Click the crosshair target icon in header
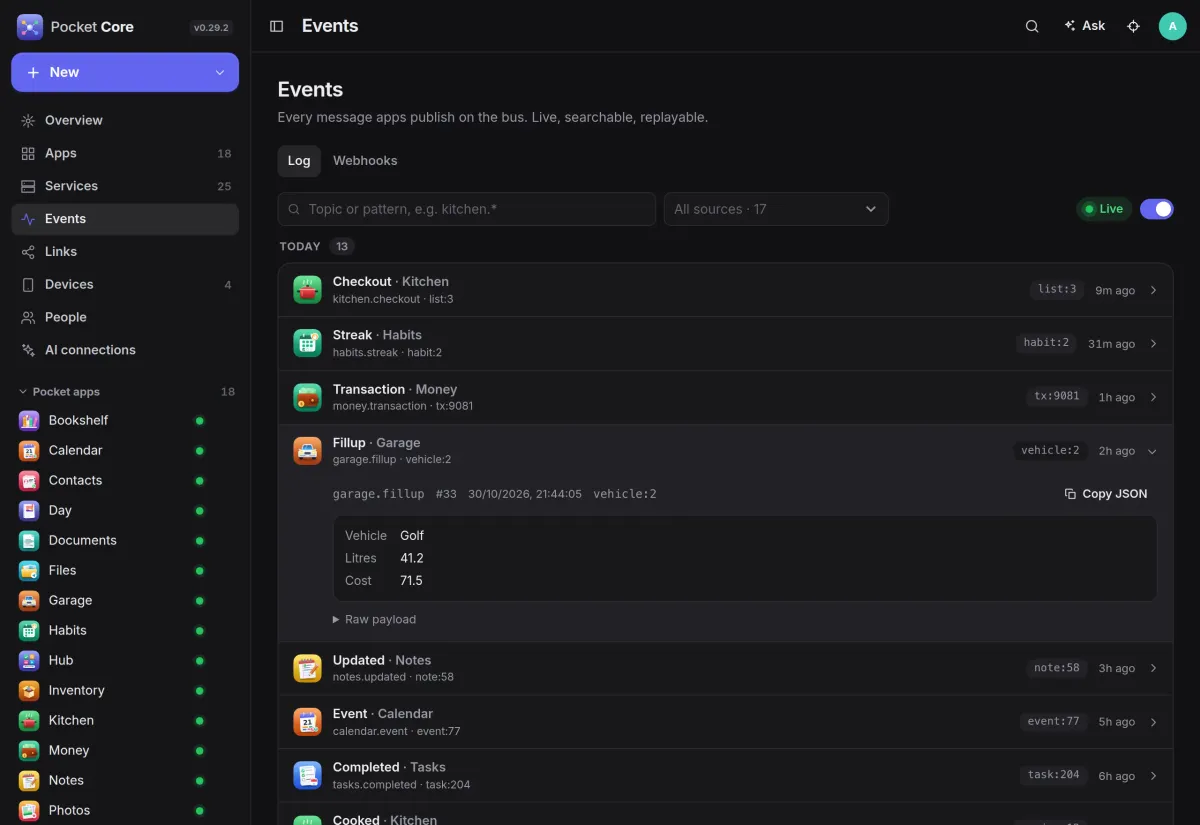The height and width of the screenshot is (825, 1200). [1133, 26]
